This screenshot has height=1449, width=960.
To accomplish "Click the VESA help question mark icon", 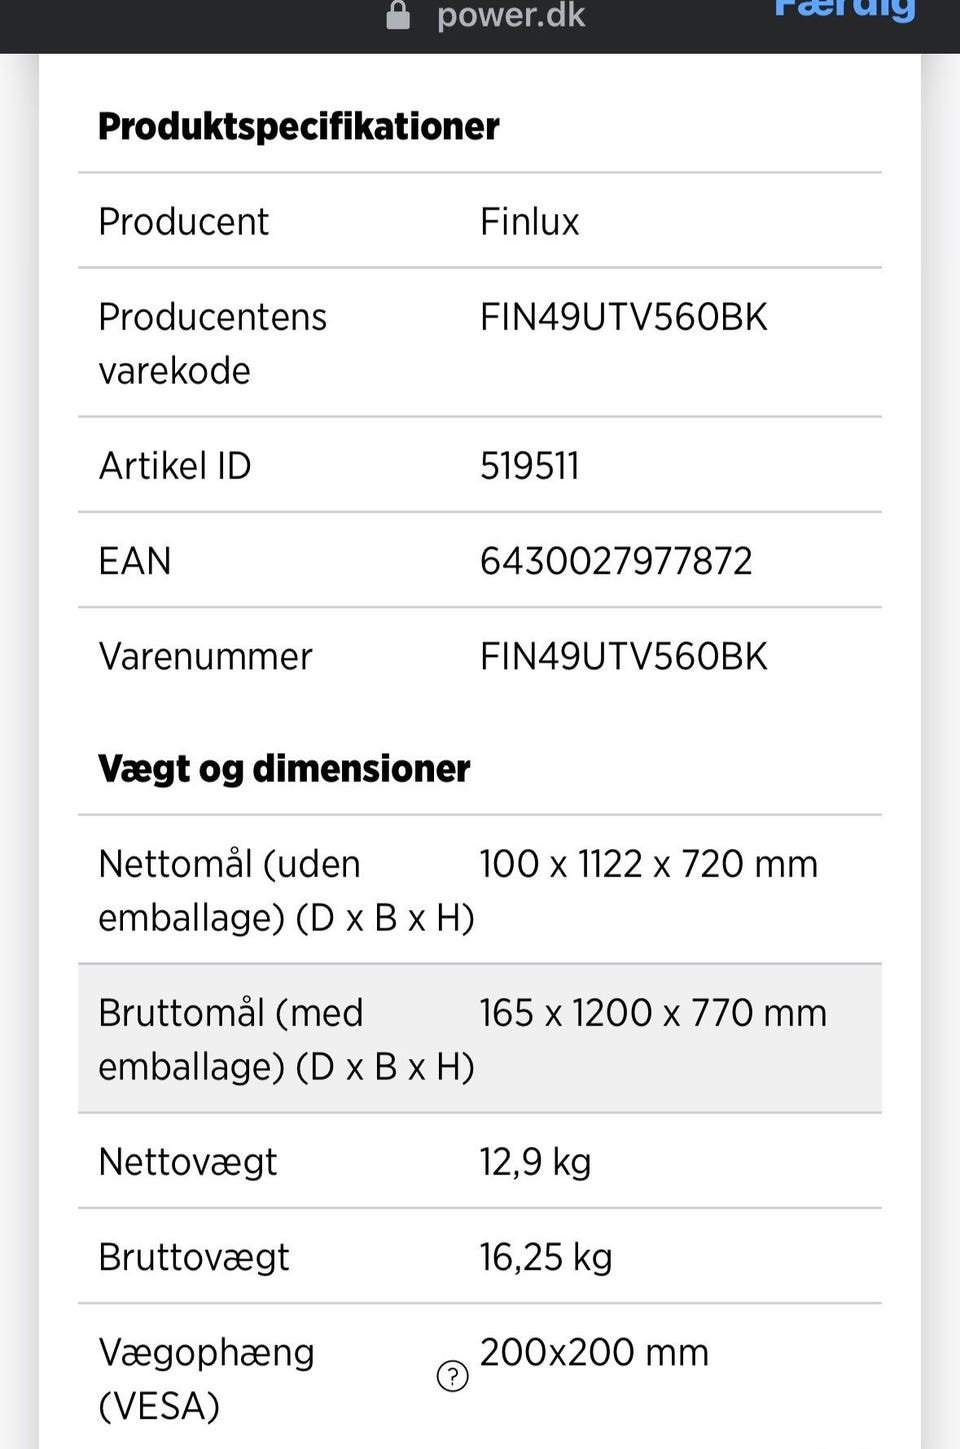I will tap(453, 1376).
